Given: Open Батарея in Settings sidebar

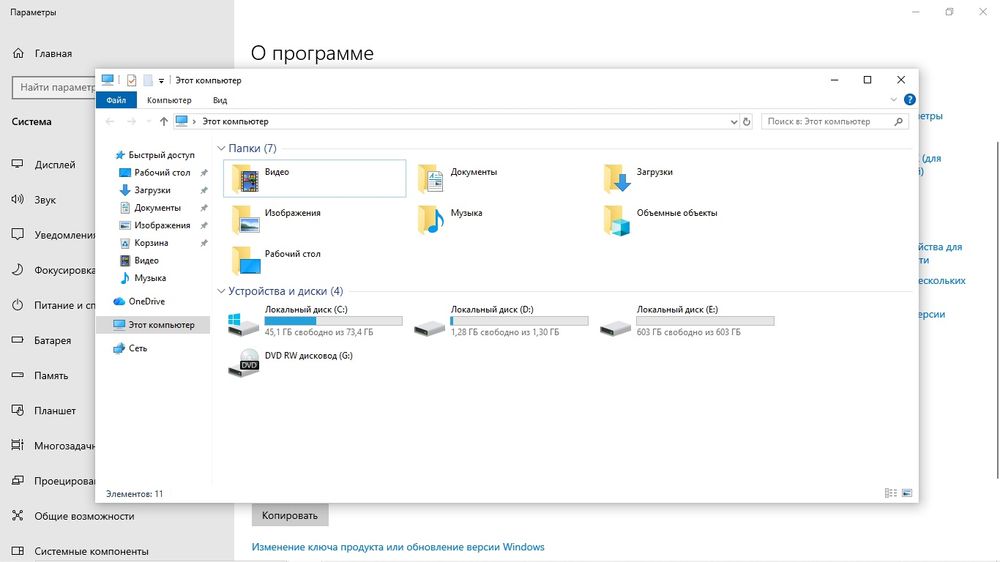Looking at the screenshot, I should coord(54,341).
